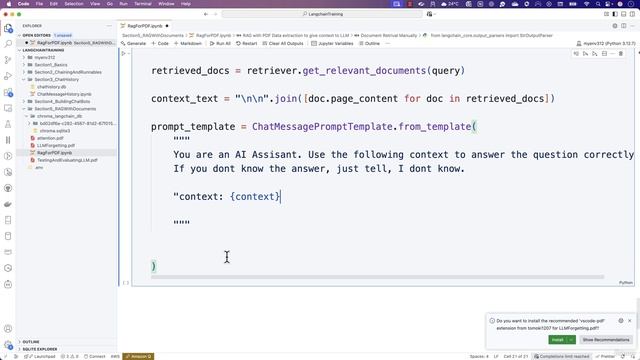The width and height of the screenshot is (640, 360).
Task: Click Clear All Outputs button
Action: [x=283, y=43]
